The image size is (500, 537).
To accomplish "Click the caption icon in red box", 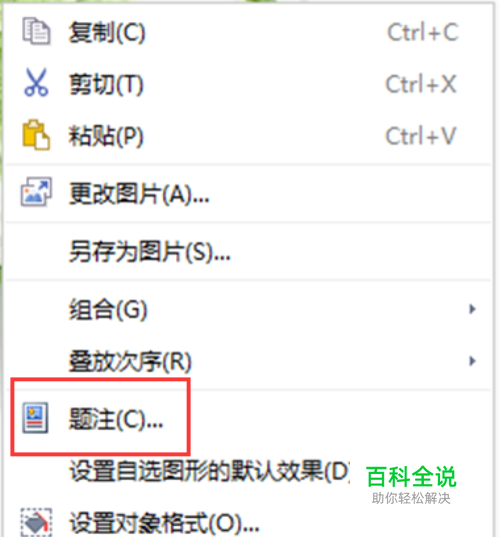I will coord(35,417).
